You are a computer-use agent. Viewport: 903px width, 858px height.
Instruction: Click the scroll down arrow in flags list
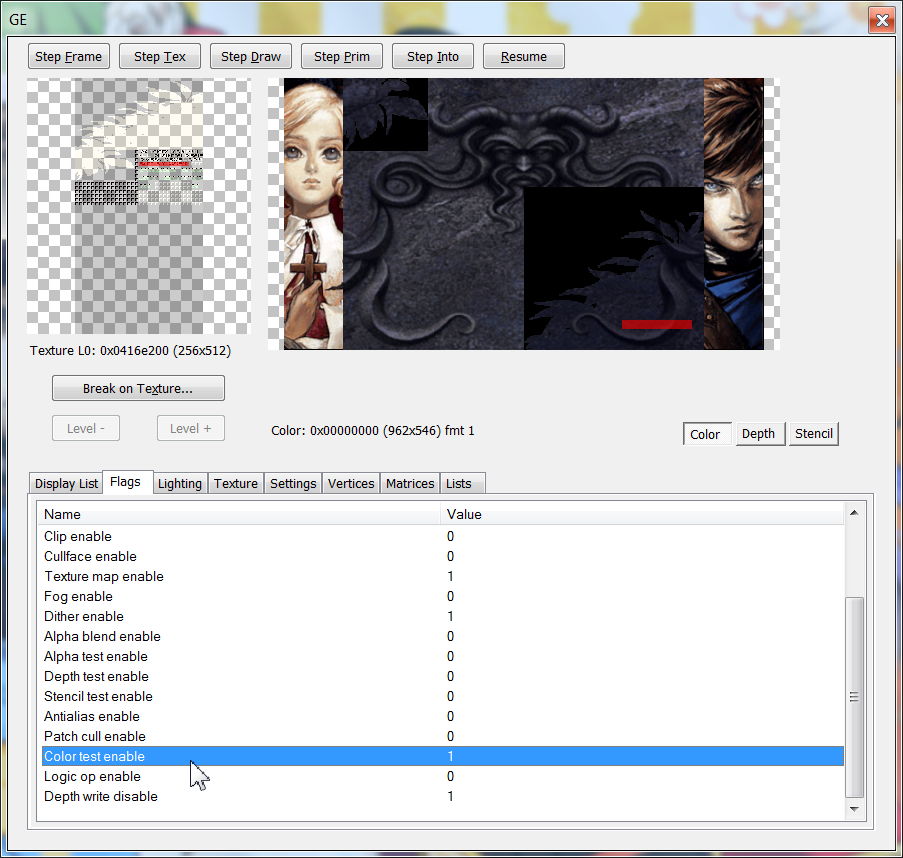[854, 808]
